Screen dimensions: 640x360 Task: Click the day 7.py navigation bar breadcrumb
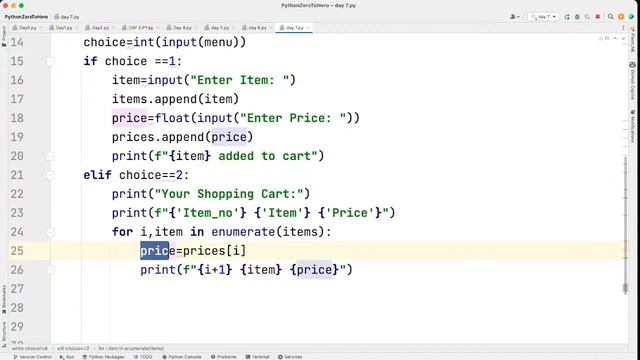point(67,17)
